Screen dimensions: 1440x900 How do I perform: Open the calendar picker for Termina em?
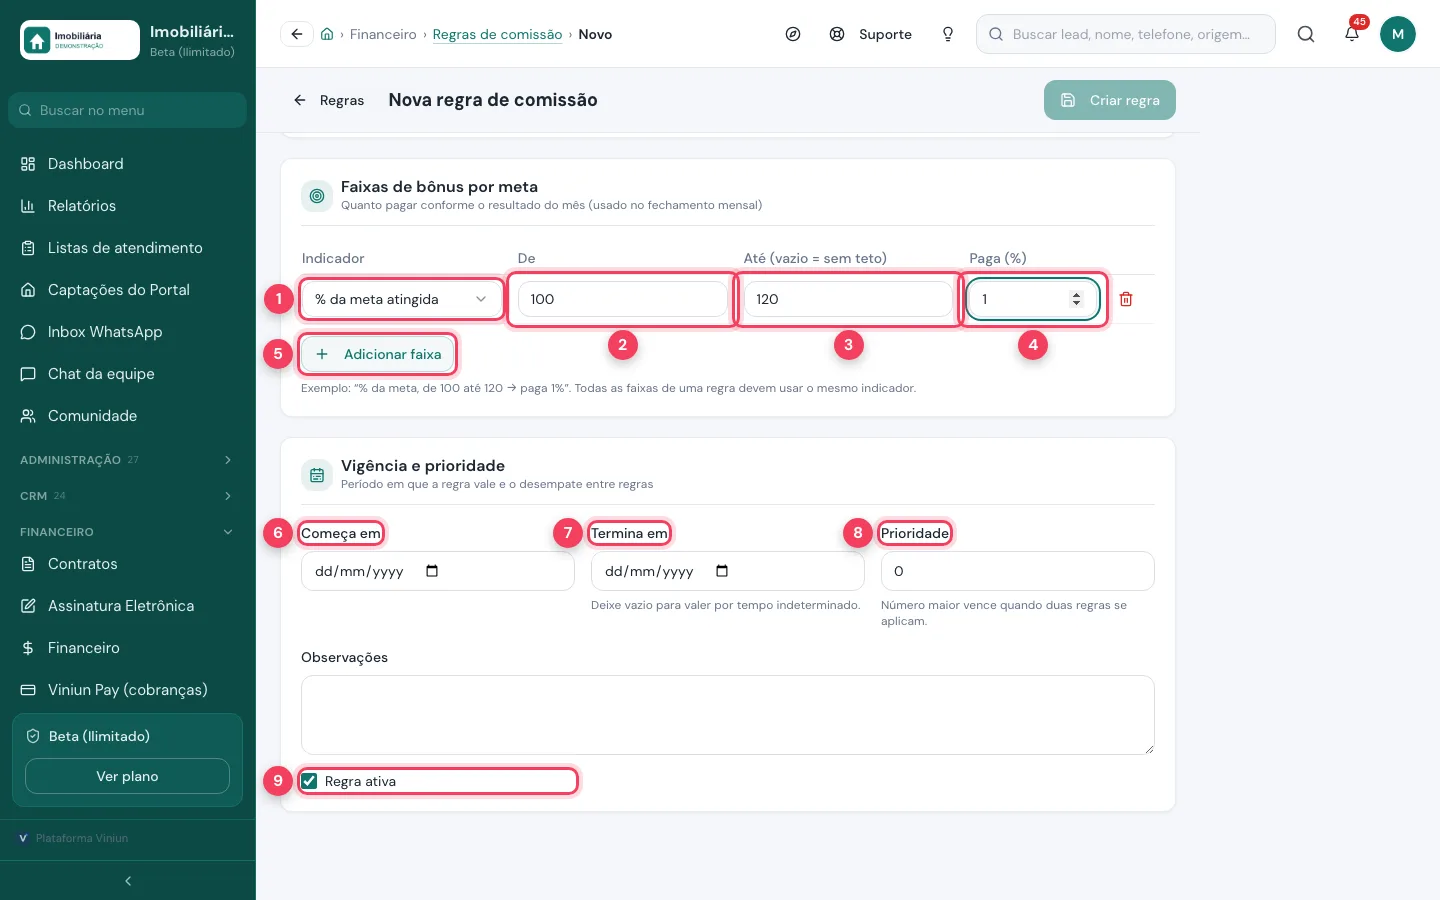tap(722, 571)
